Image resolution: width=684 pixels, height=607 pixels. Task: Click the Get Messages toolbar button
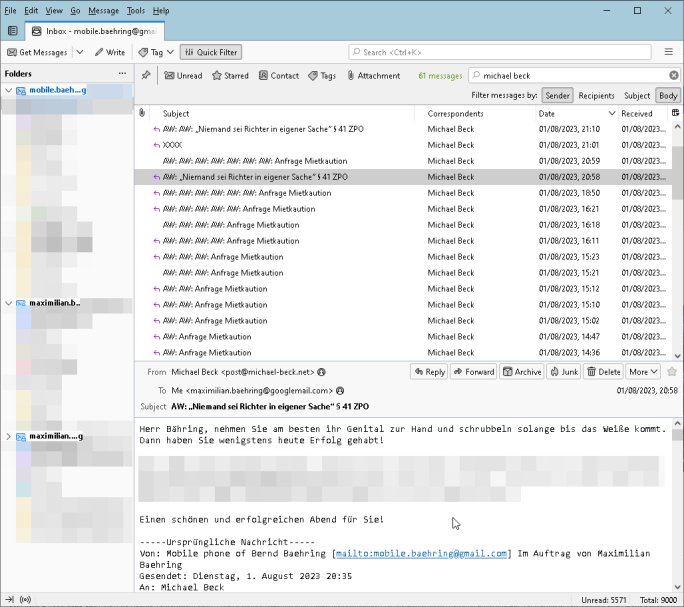[x=38, y=52]
